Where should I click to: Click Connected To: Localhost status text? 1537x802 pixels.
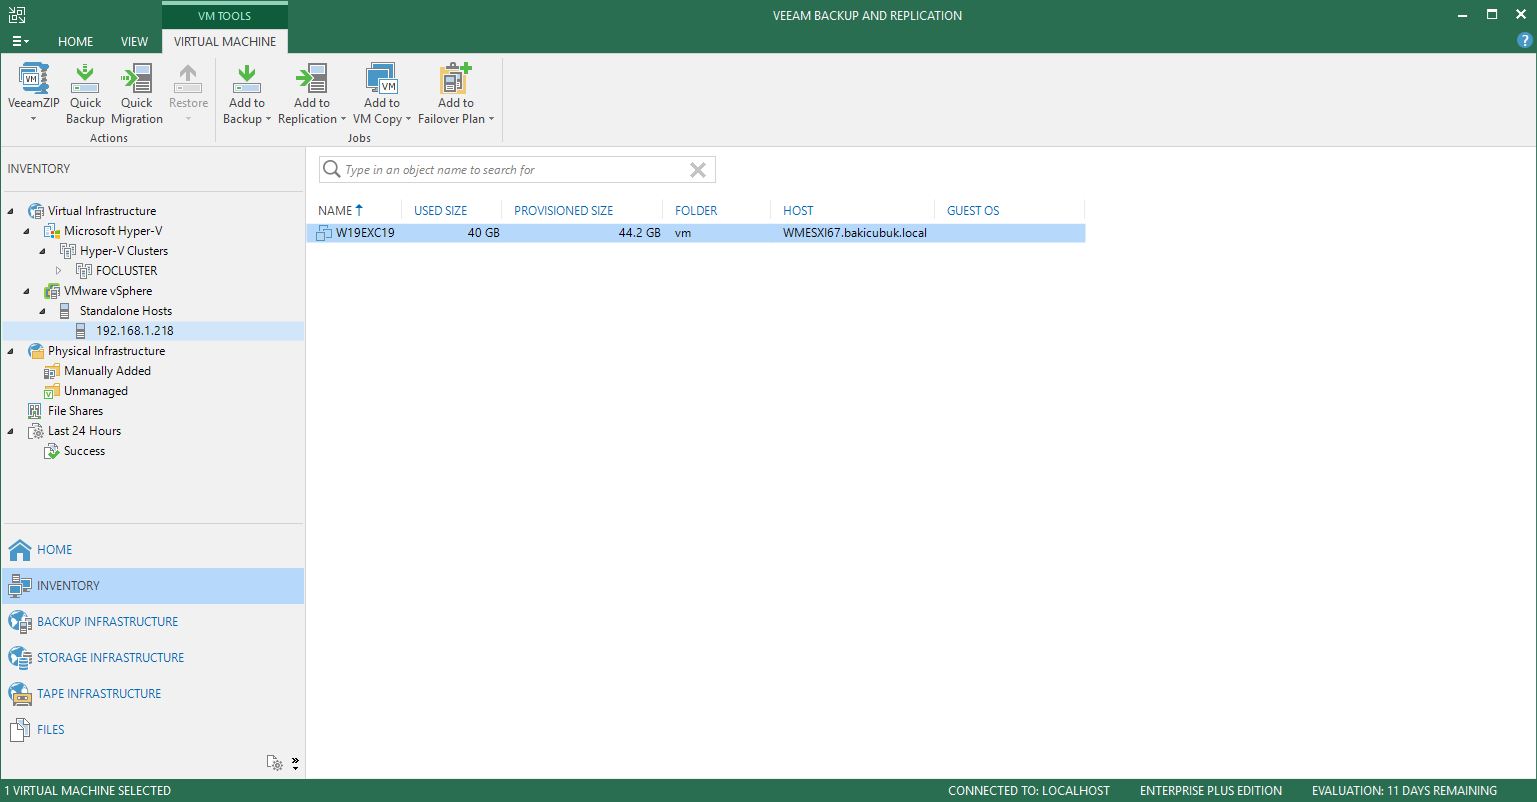[1029, 791]
